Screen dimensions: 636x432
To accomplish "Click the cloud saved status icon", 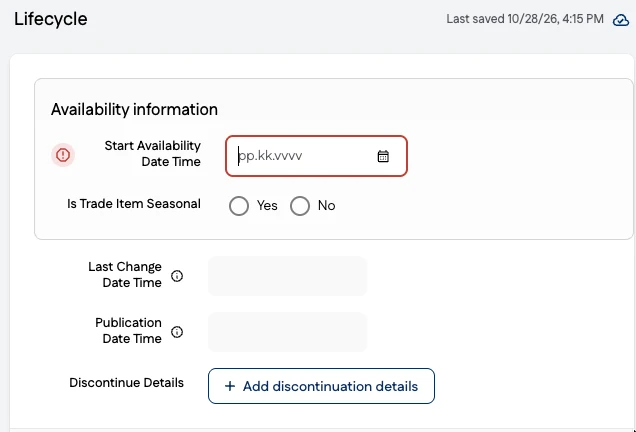I will 621,19.
